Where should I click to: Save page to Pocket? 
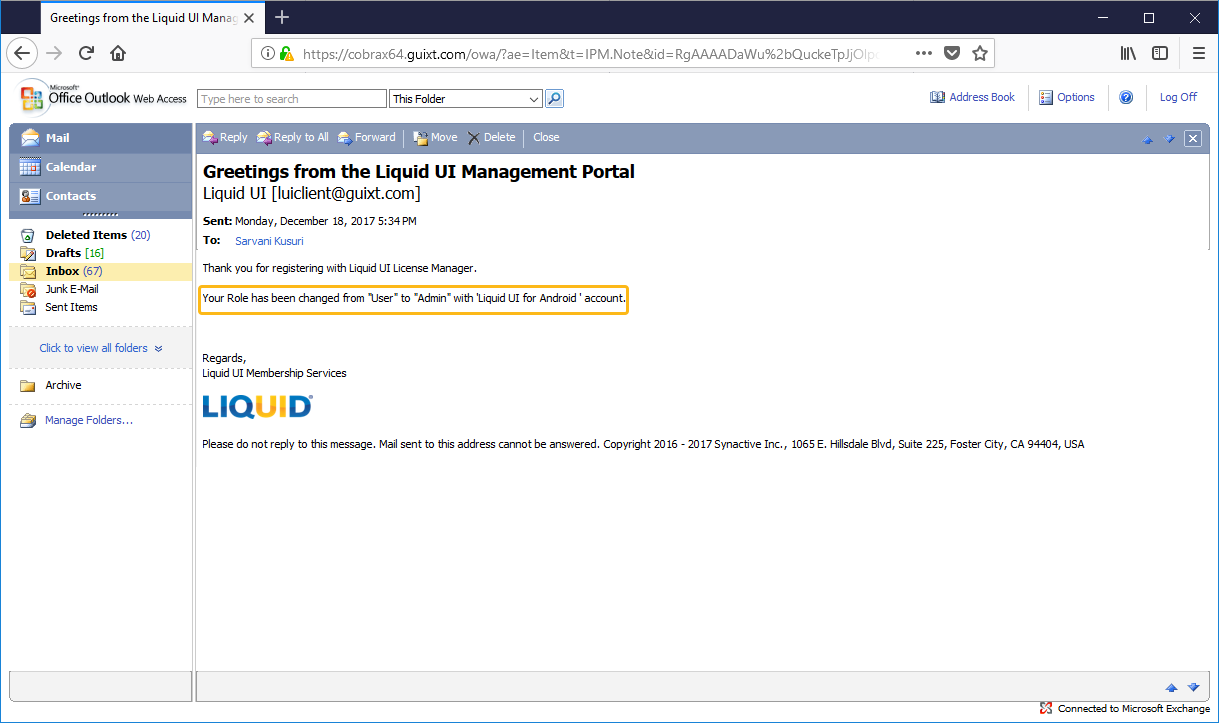pyautogui.click(x=952, y=53)
